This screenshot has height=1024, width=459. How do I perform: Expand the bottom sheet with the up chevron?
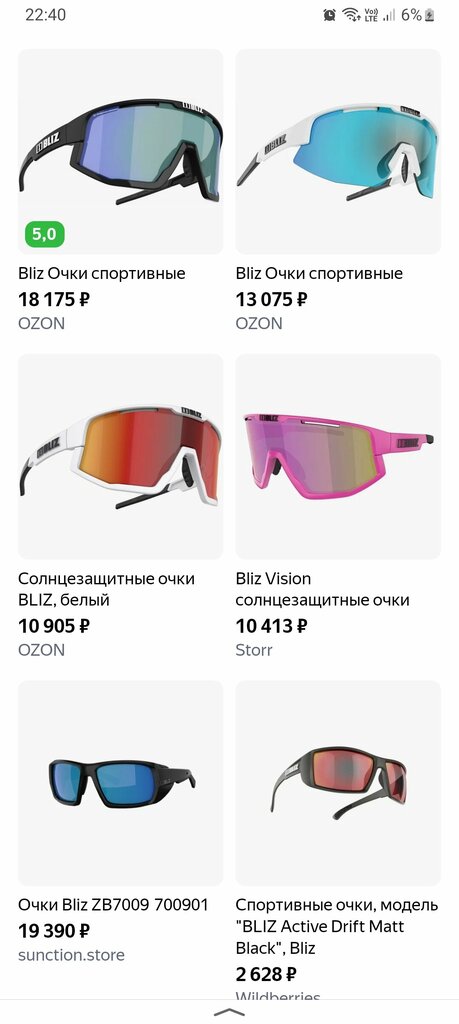click(229, 1012)
